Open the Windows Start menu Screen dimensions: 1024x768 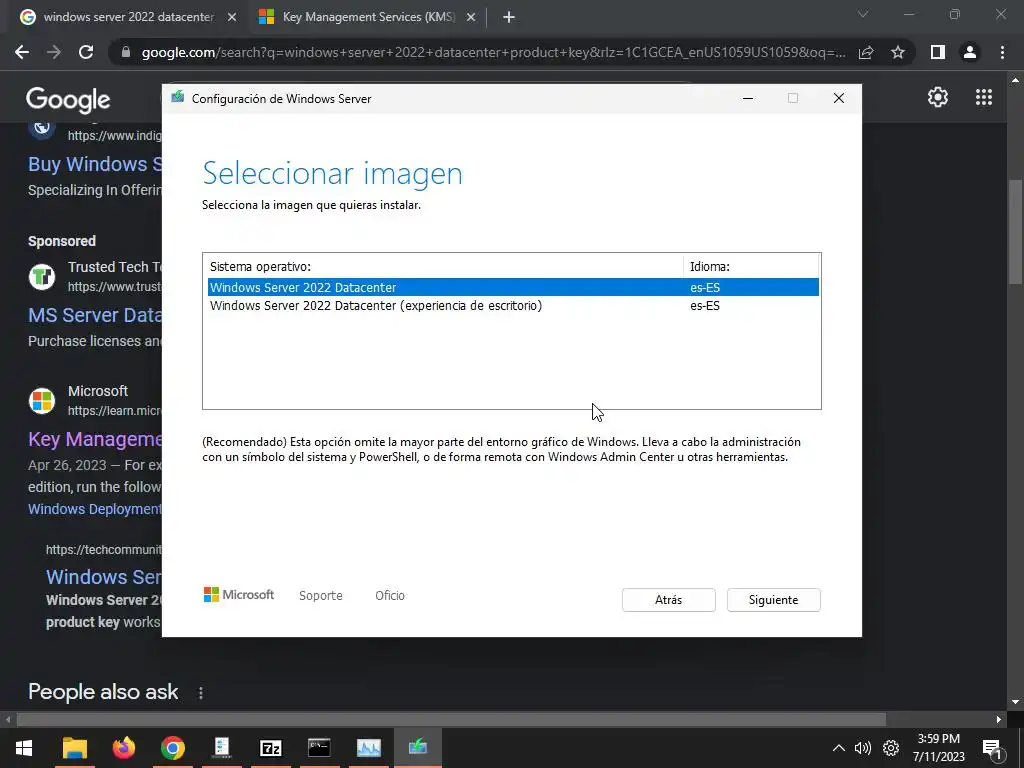coord(24,748)
